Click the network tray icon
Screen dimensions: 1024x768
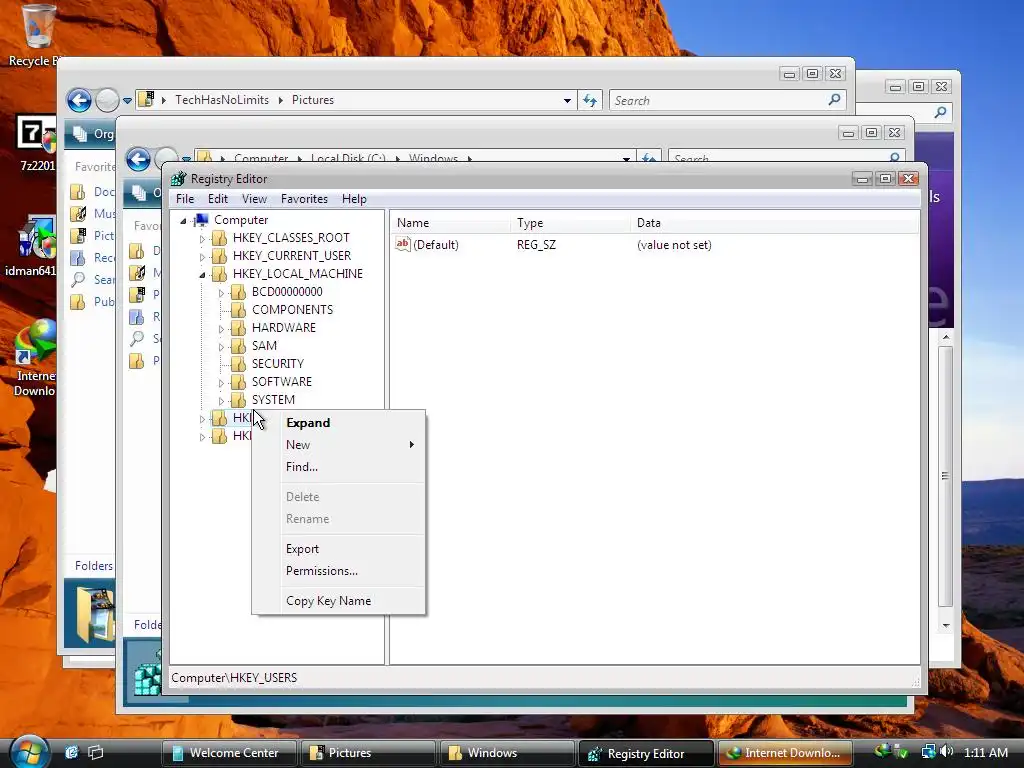tap(928, 752)
